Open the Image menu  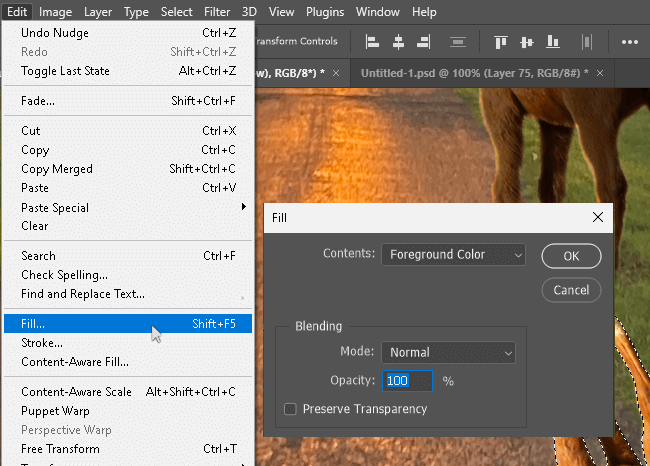[55, 12]
